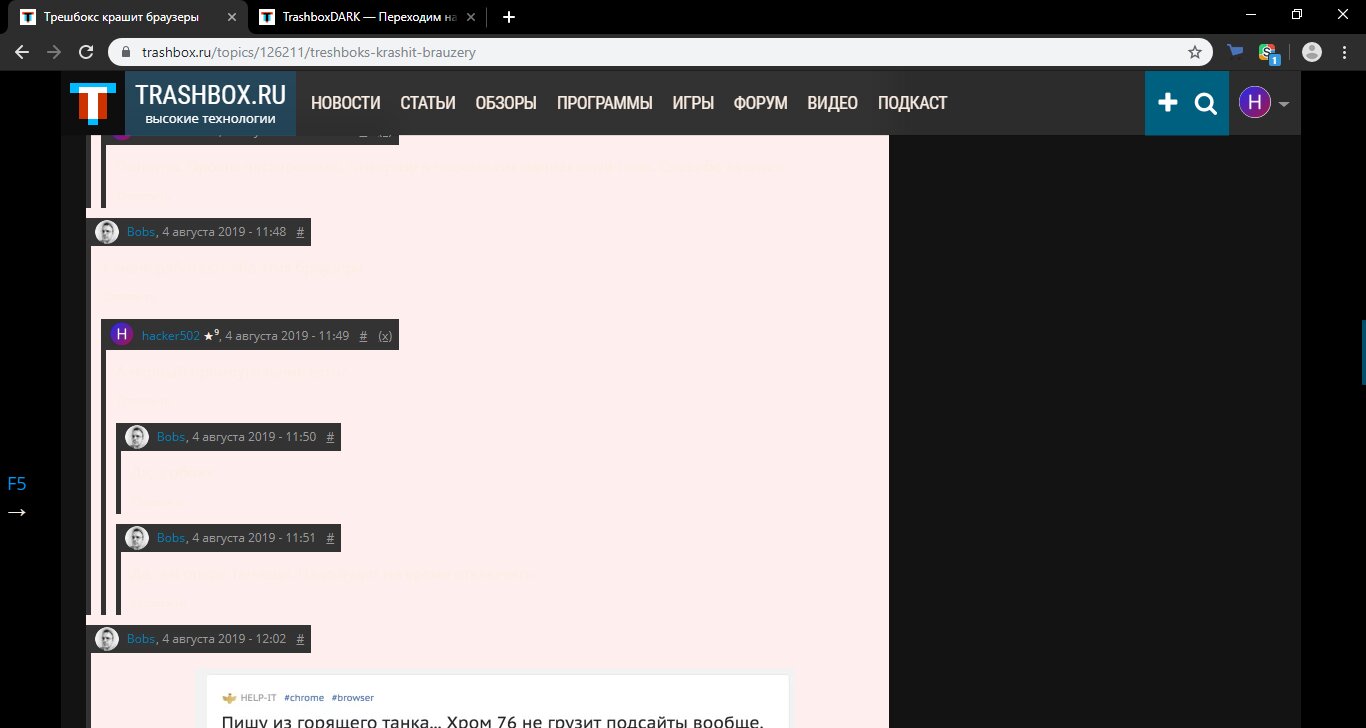Open Bobs profile on 11:50 comment
1366x728 pixels.
[x=171, y=437]
